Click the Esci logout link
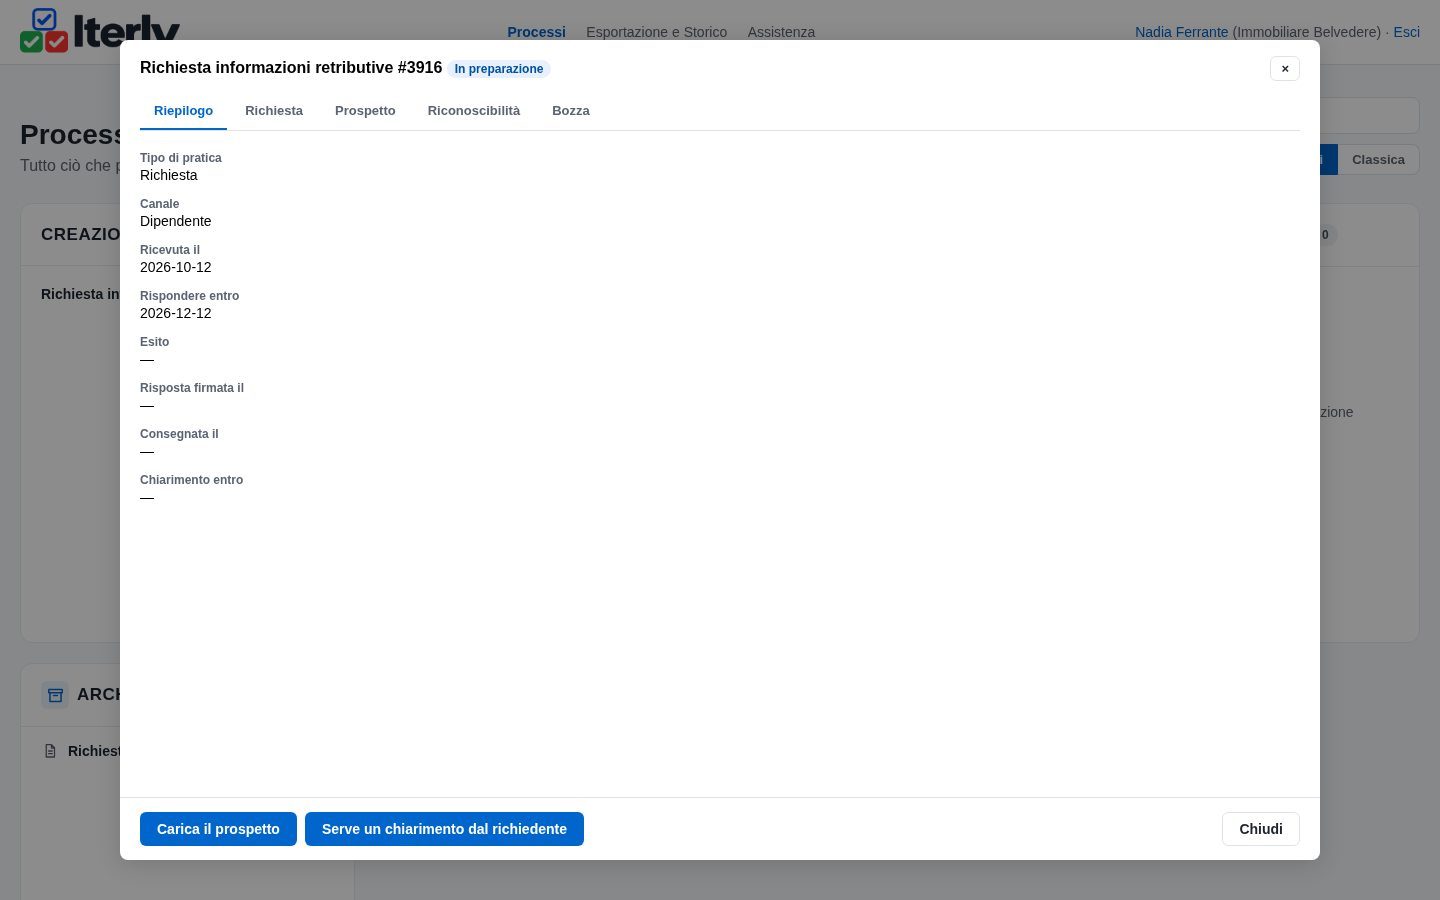Viewport: 1440px width, 900px height. pos(1406,32)
